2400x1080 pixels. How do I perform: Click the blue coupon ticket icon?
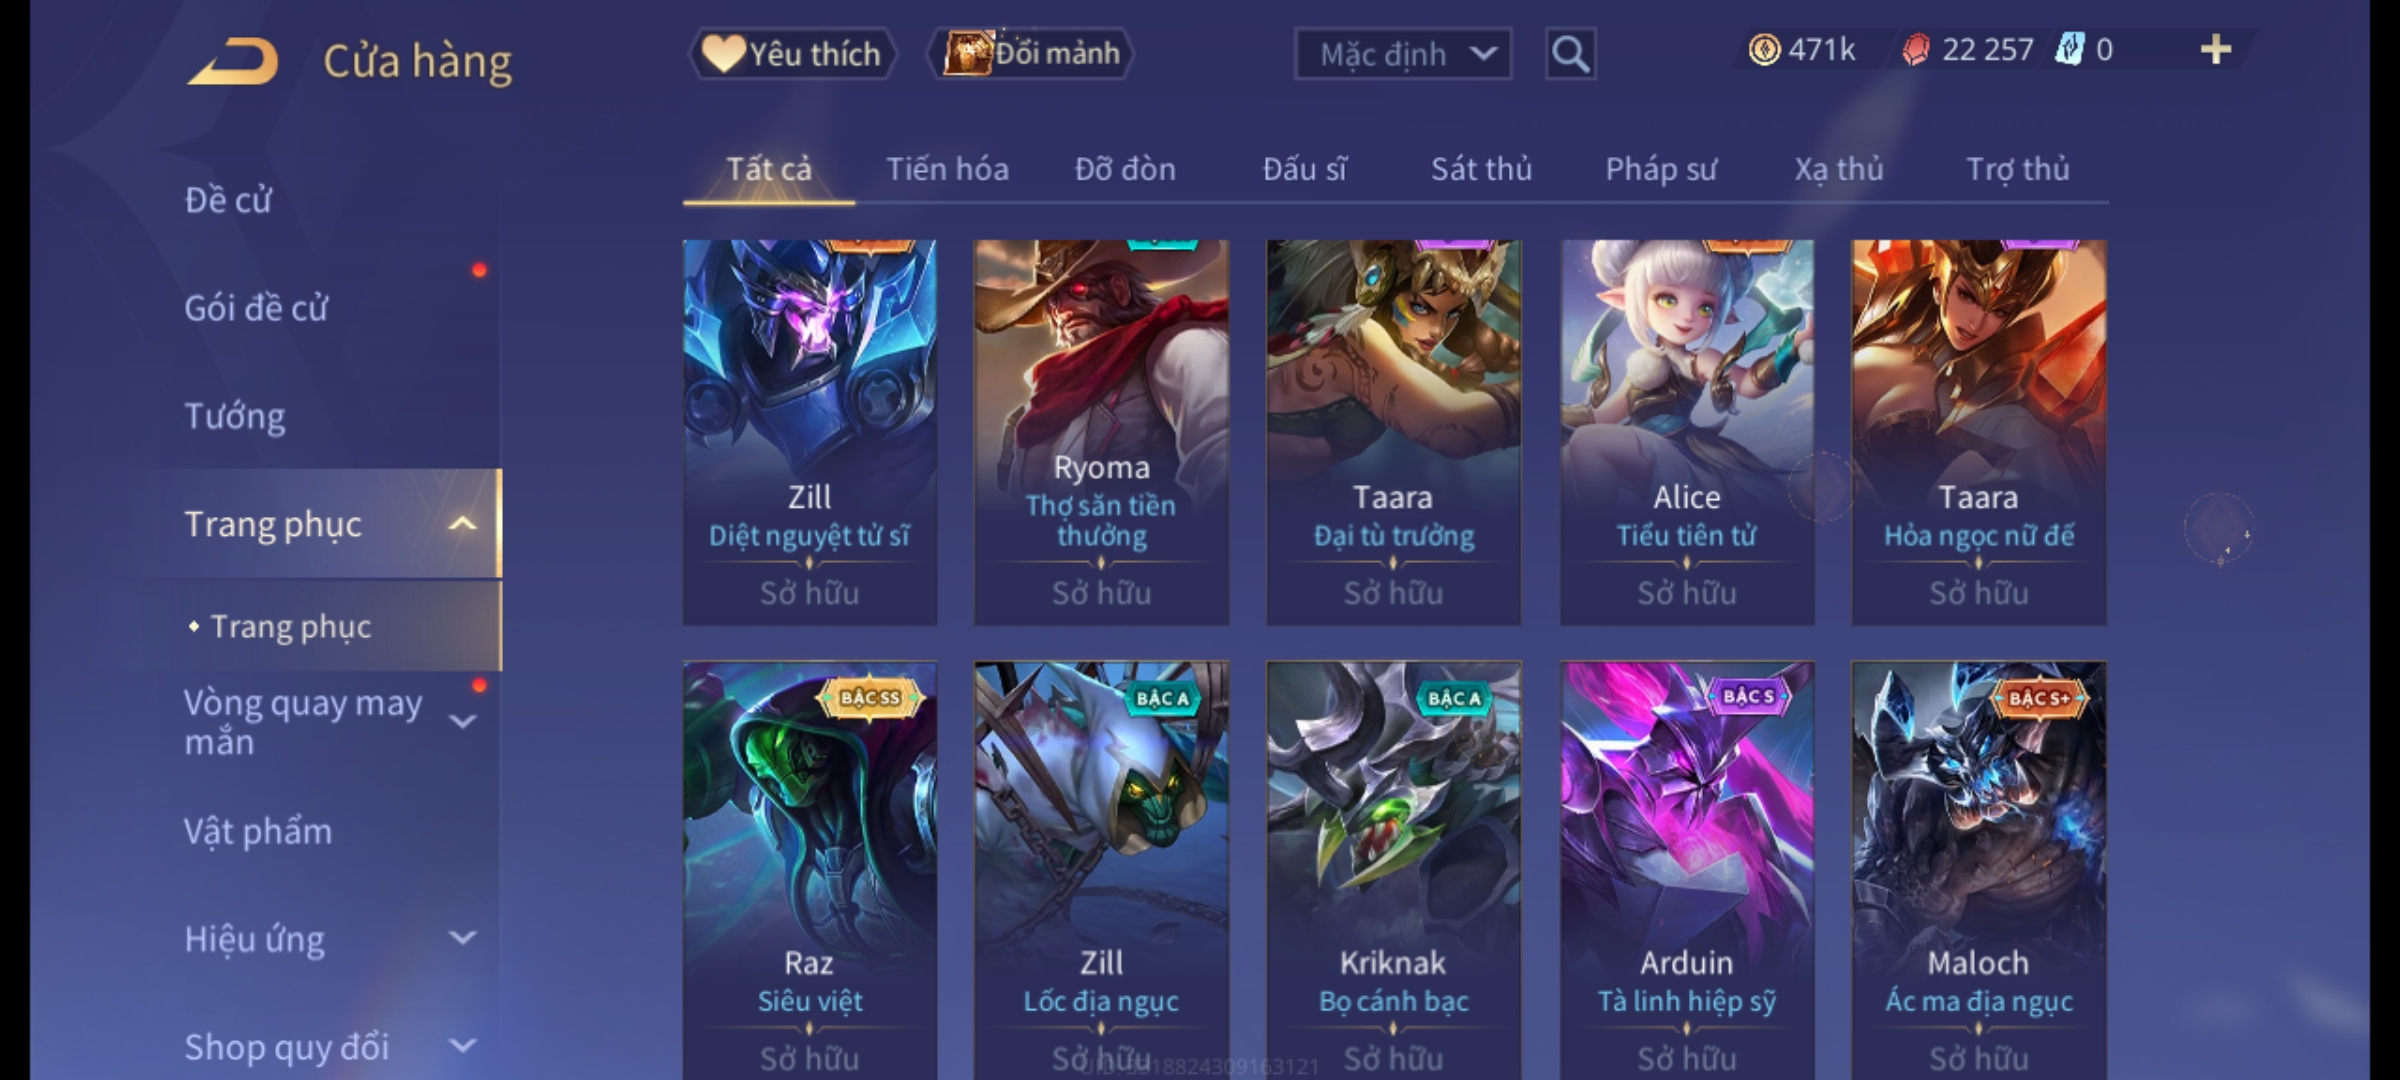click(x=2069, y=50)
